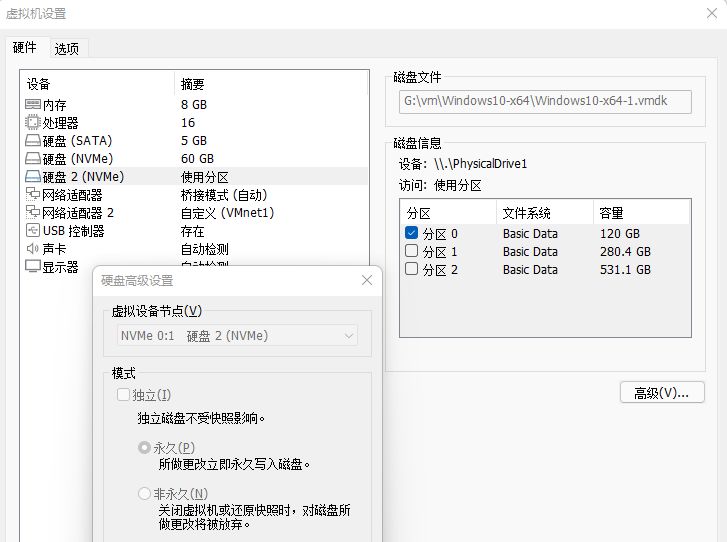Click the 分区 column header

coord(419,213)
